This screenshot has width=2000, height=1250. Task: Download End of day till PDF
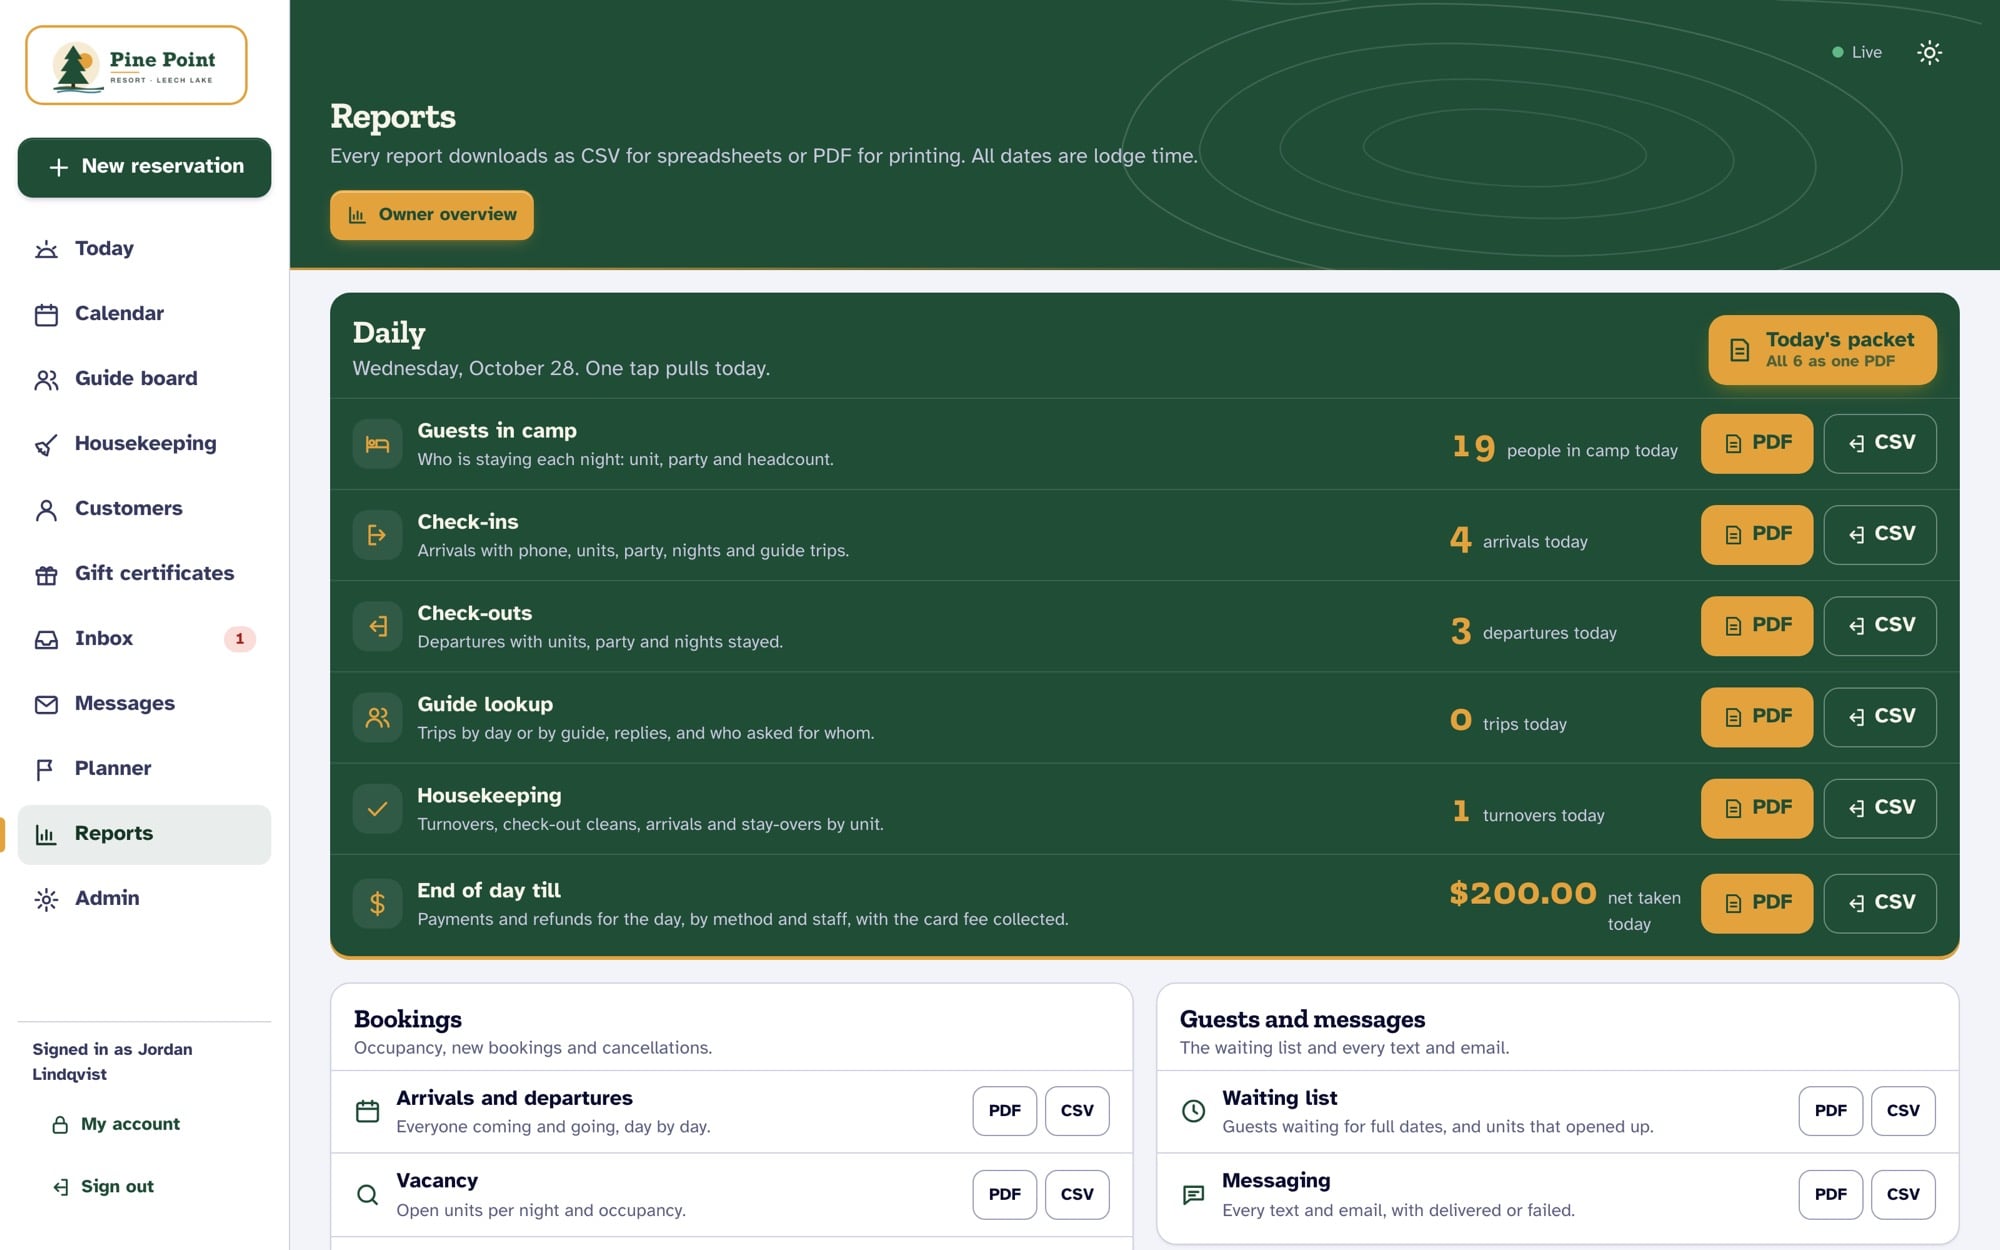1756,903
